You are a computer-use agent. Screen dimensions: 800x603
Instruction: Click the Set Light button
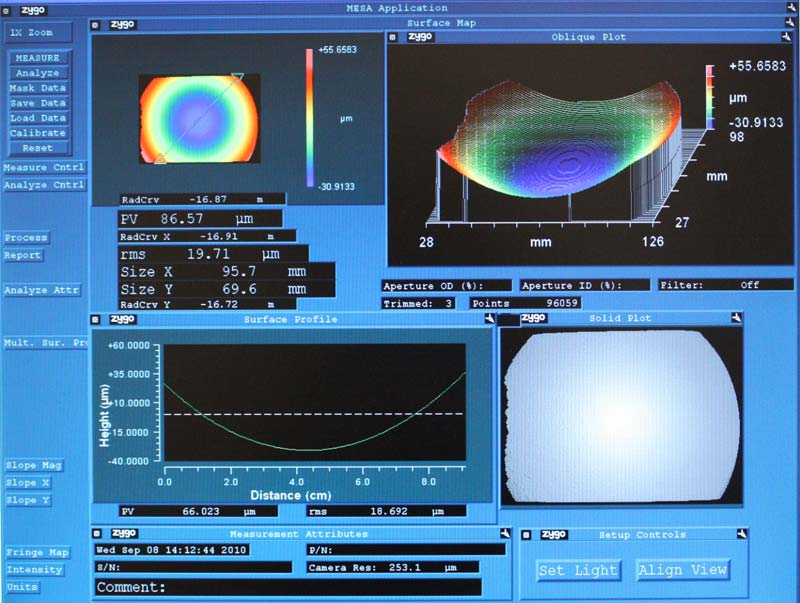(x=578, y=570)
